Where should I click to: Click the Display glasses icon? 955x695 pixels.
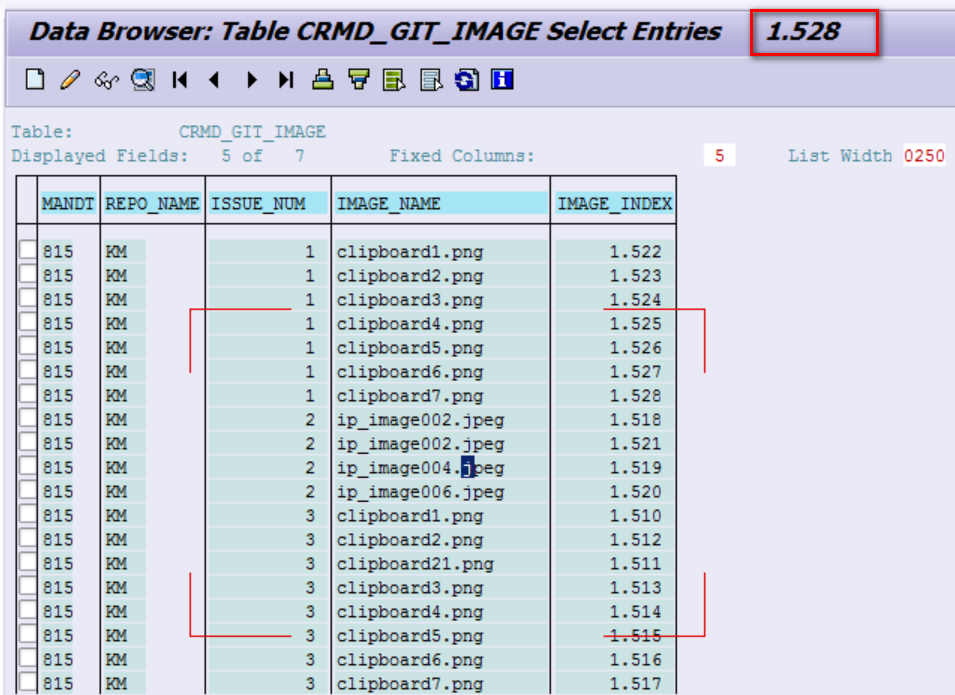coord(106,80)
